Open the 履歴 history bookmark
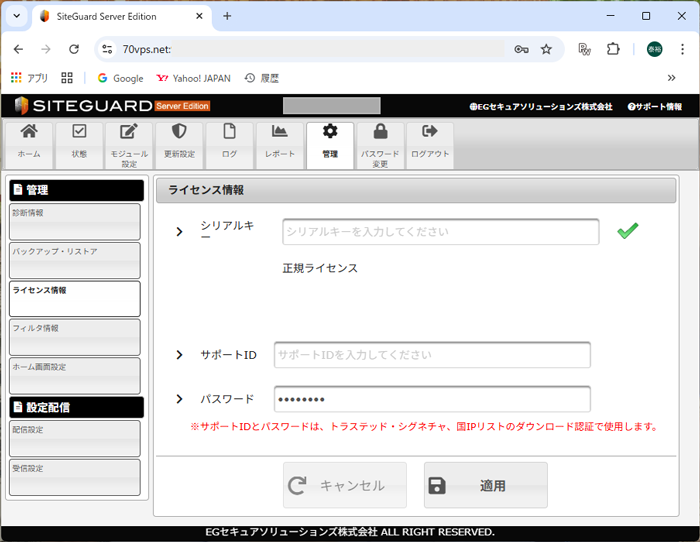Screen dimensions: 700x542 [262, 78]
